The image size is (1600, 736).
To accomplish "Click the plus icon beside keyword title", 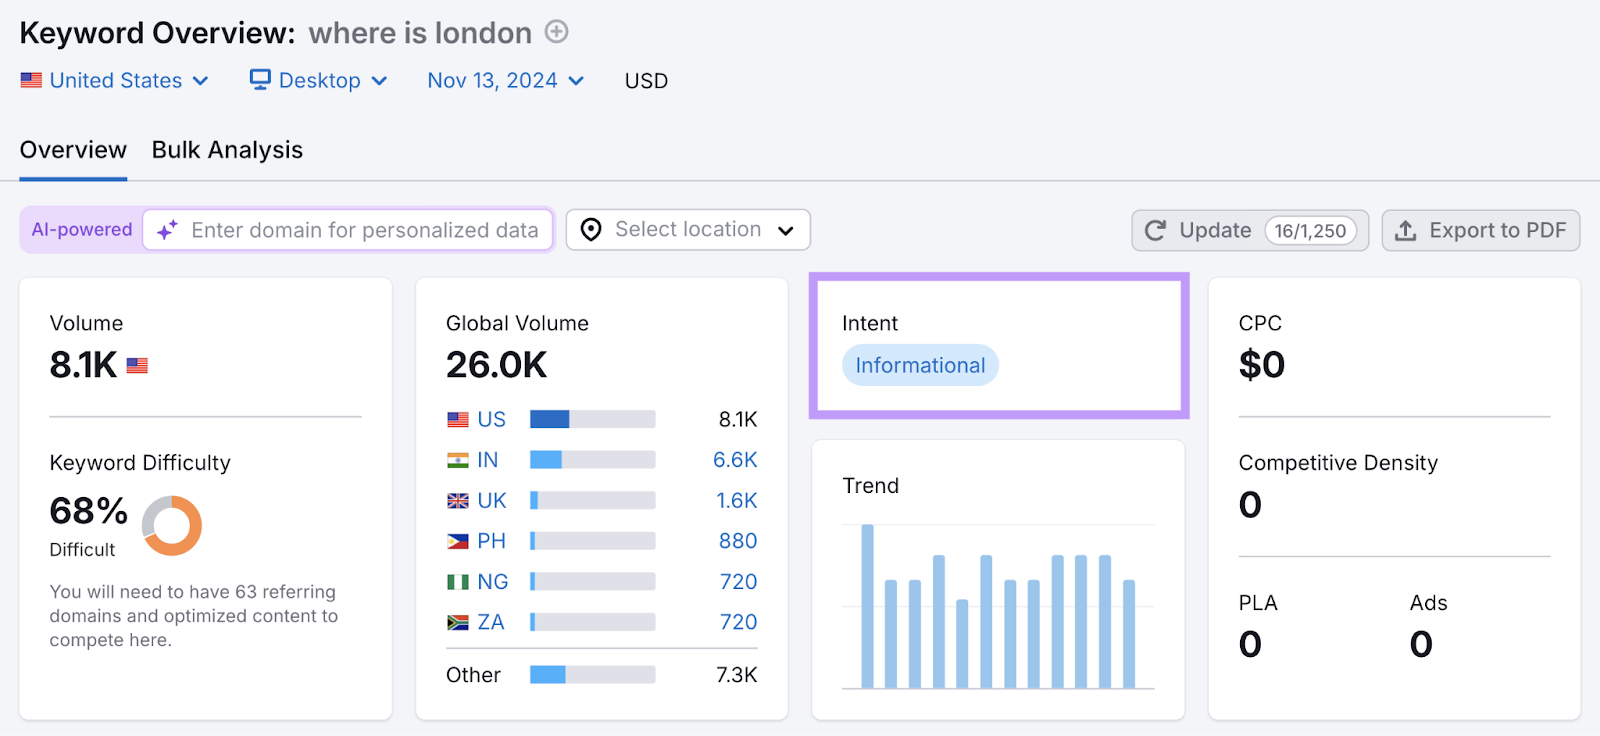I will click(556, 32).
